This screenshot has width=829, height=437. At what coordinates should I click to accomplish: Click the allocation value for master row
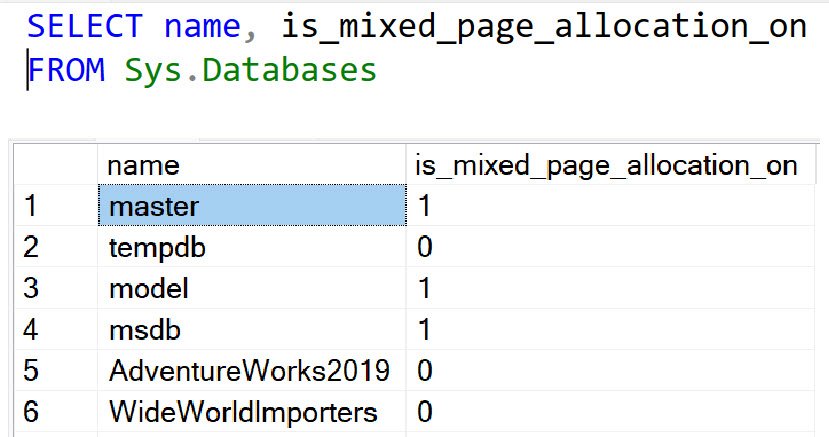(x=611, y=205)
